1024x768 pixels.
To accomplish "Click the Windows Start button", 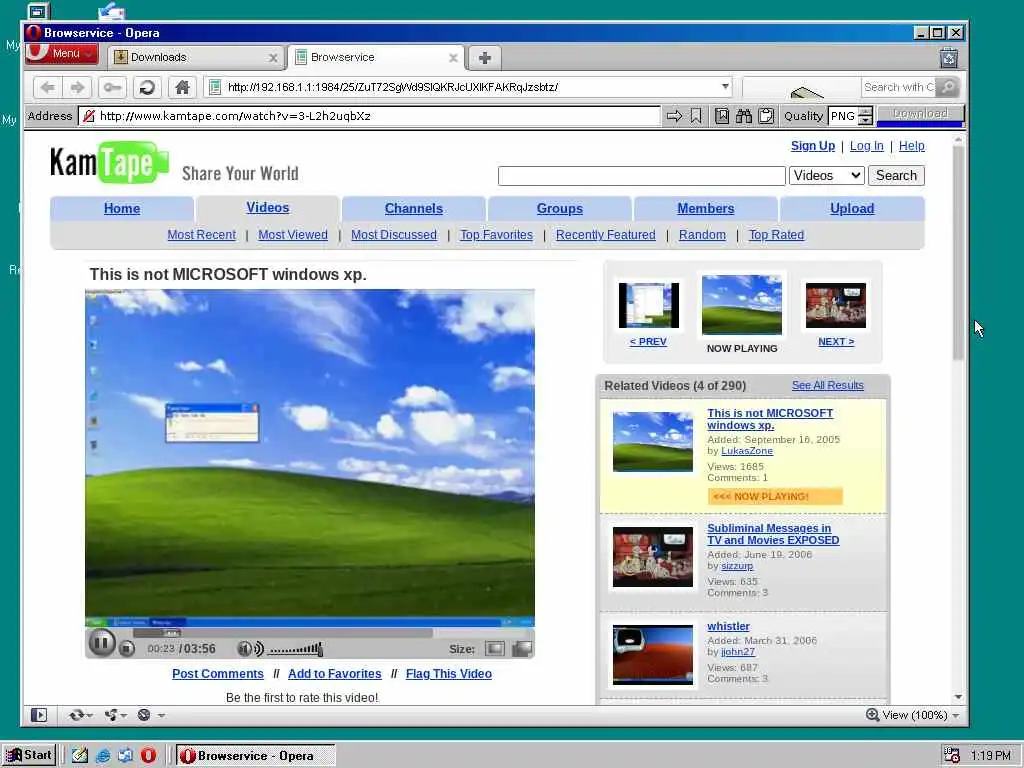I will pos(29,756).
